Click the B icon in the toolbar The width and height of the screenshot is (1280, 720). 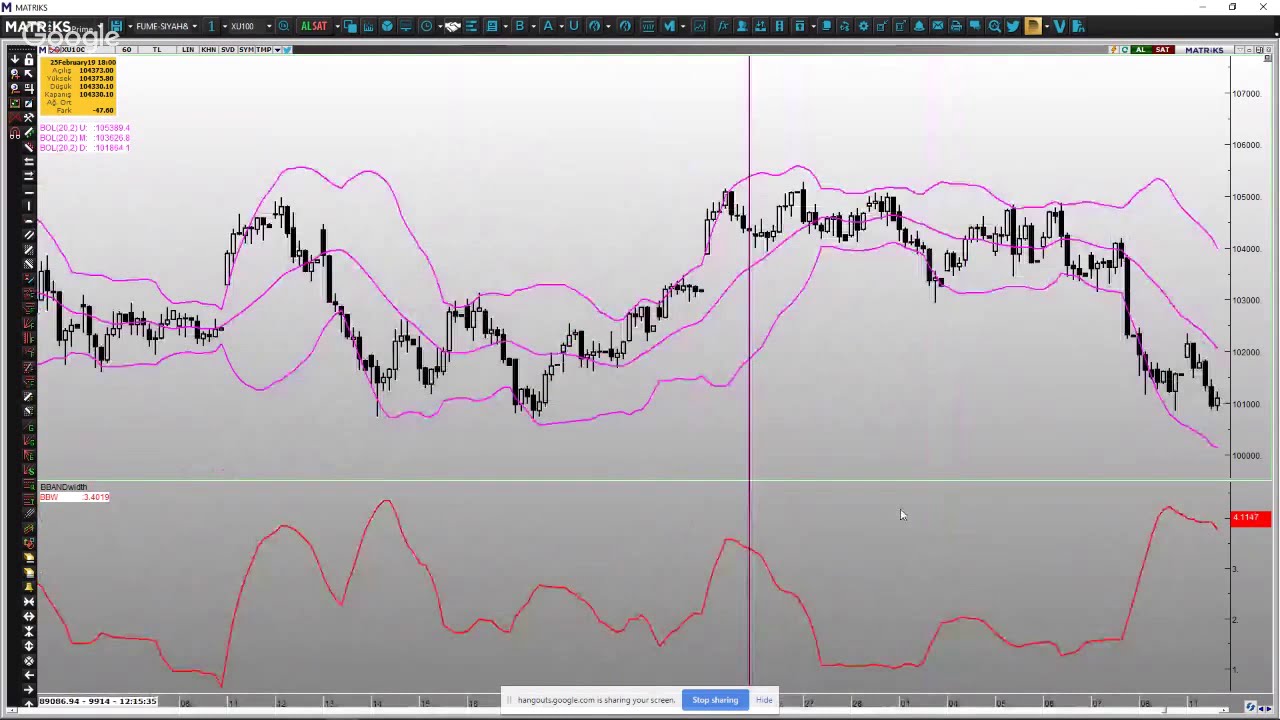[x=520, y=26]
